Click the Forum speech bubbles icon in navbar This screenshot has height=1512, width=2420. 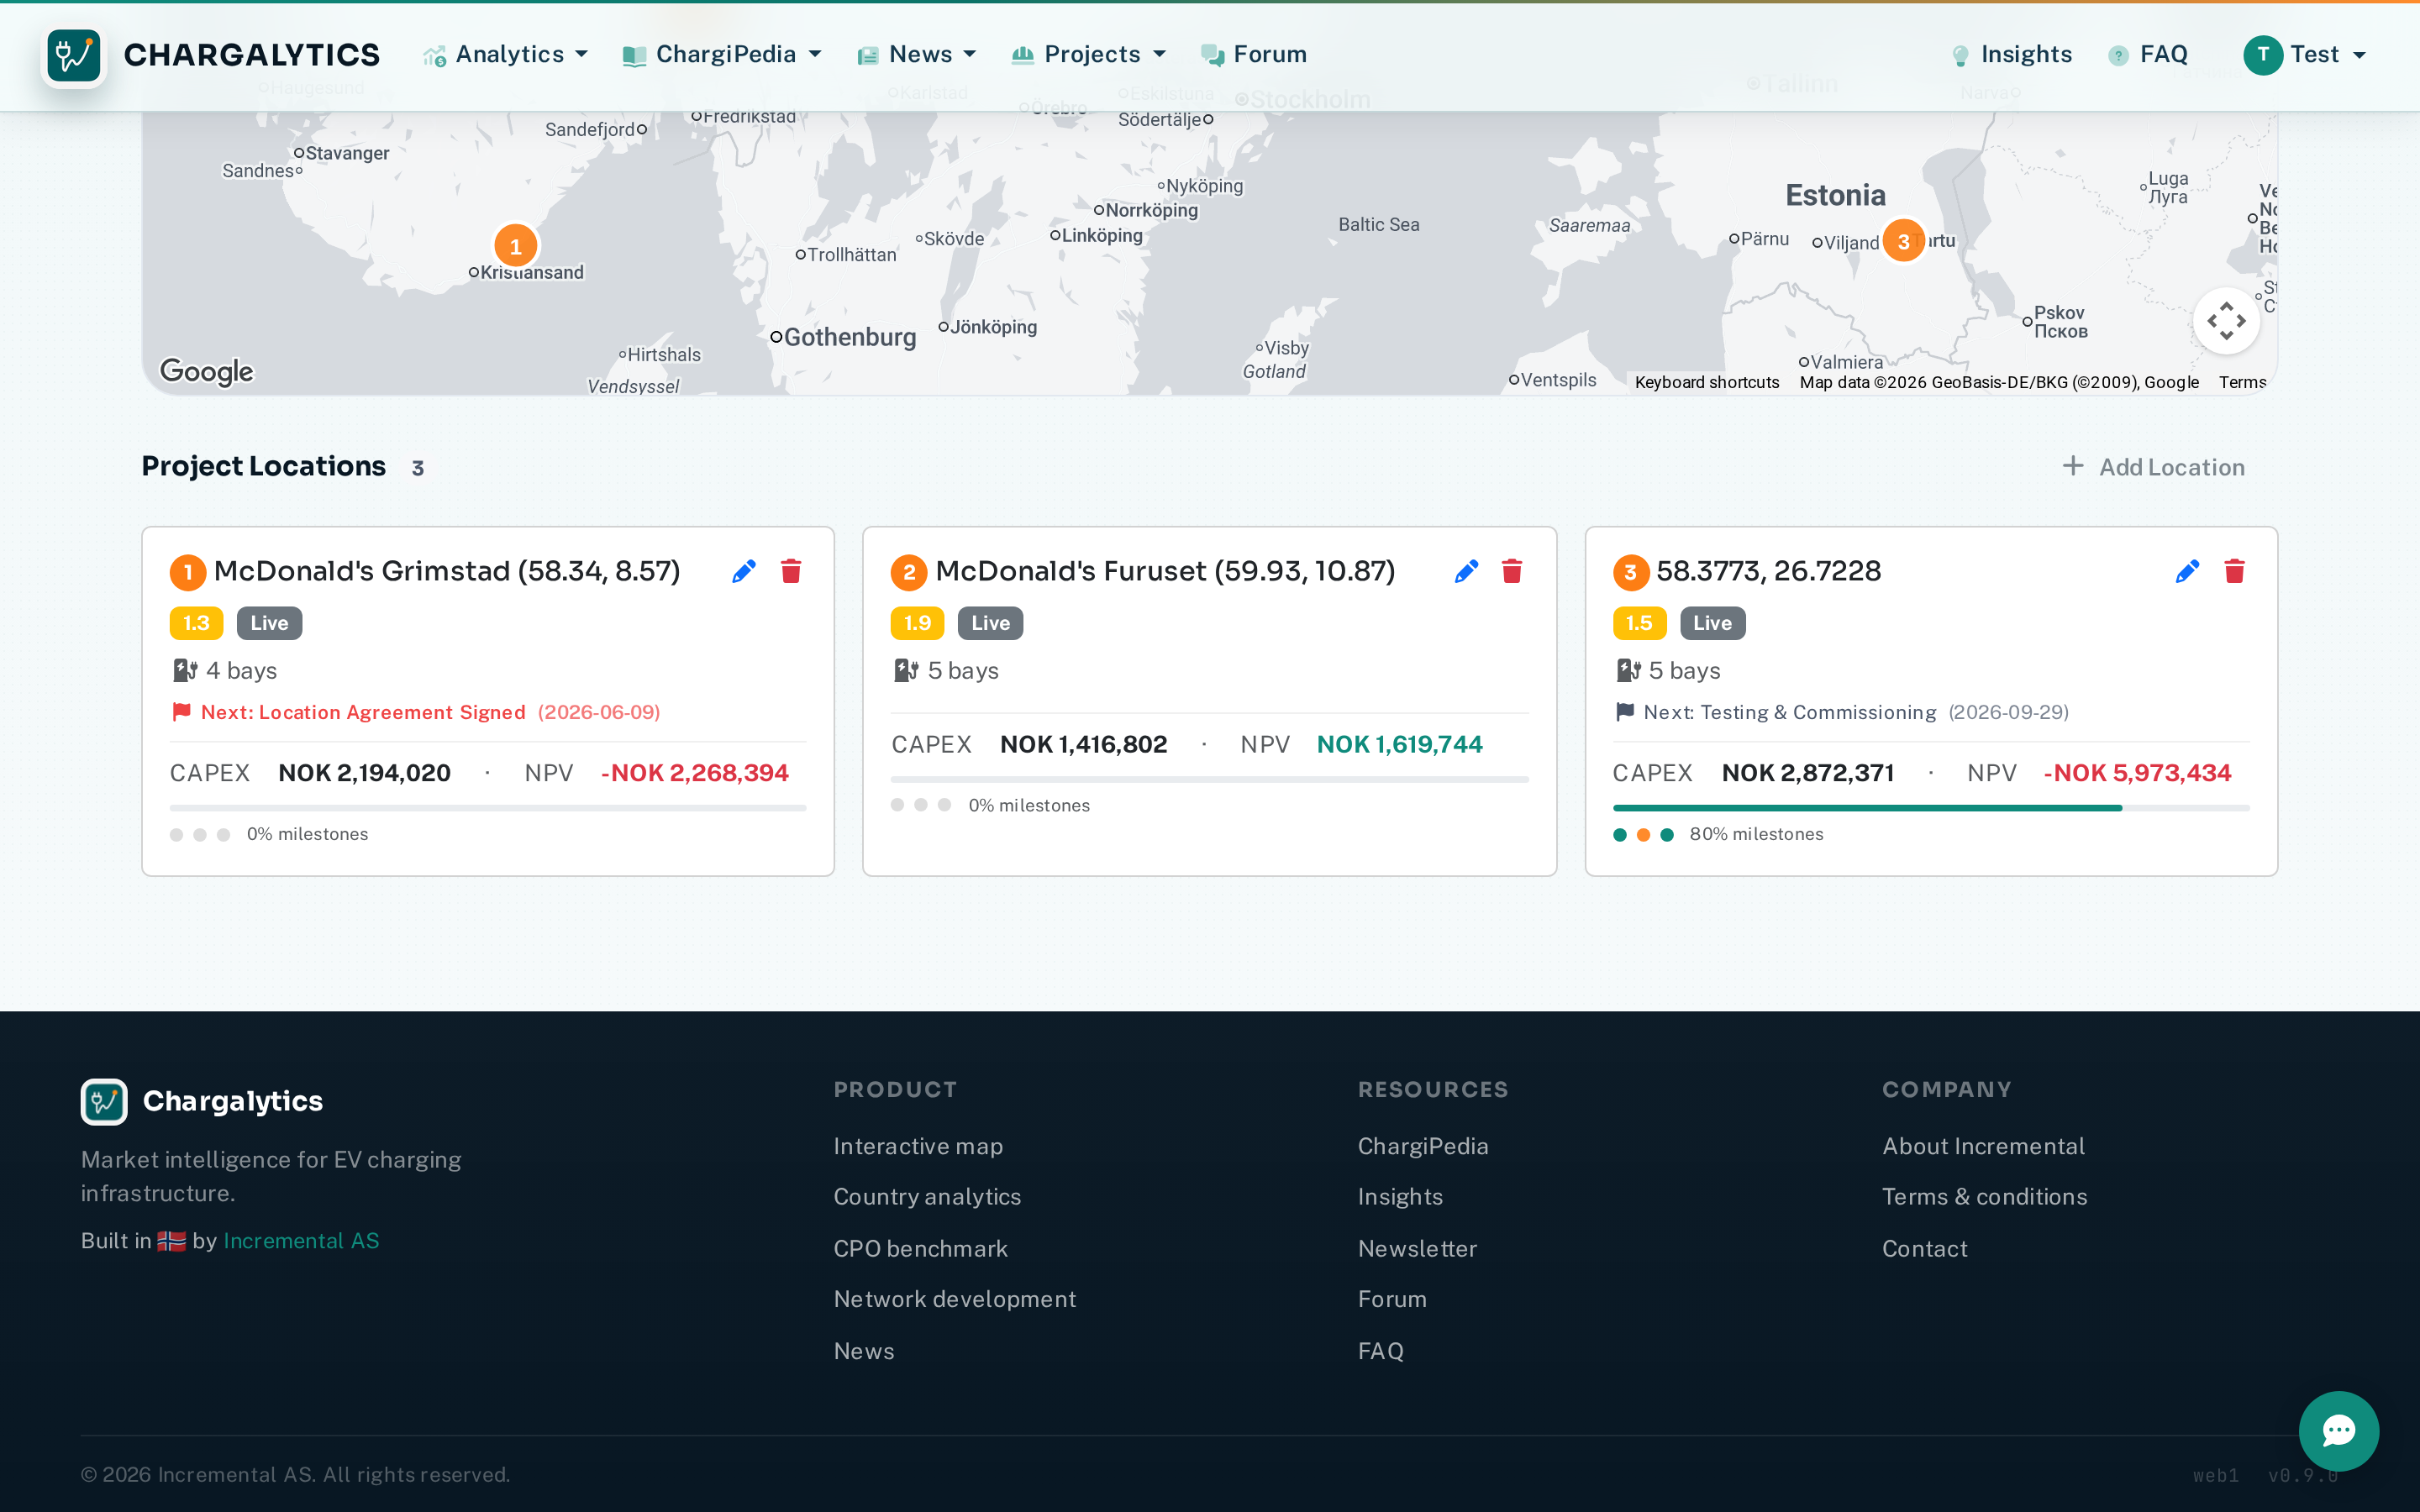[x=1212, y=56]
